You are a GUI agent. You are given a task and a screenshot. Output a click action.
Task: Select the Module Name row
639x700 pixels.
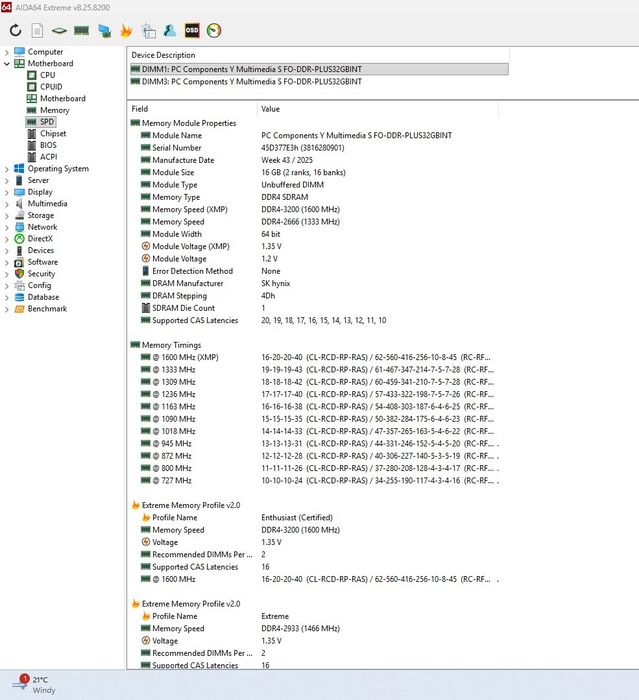click(x=313, y=135)
